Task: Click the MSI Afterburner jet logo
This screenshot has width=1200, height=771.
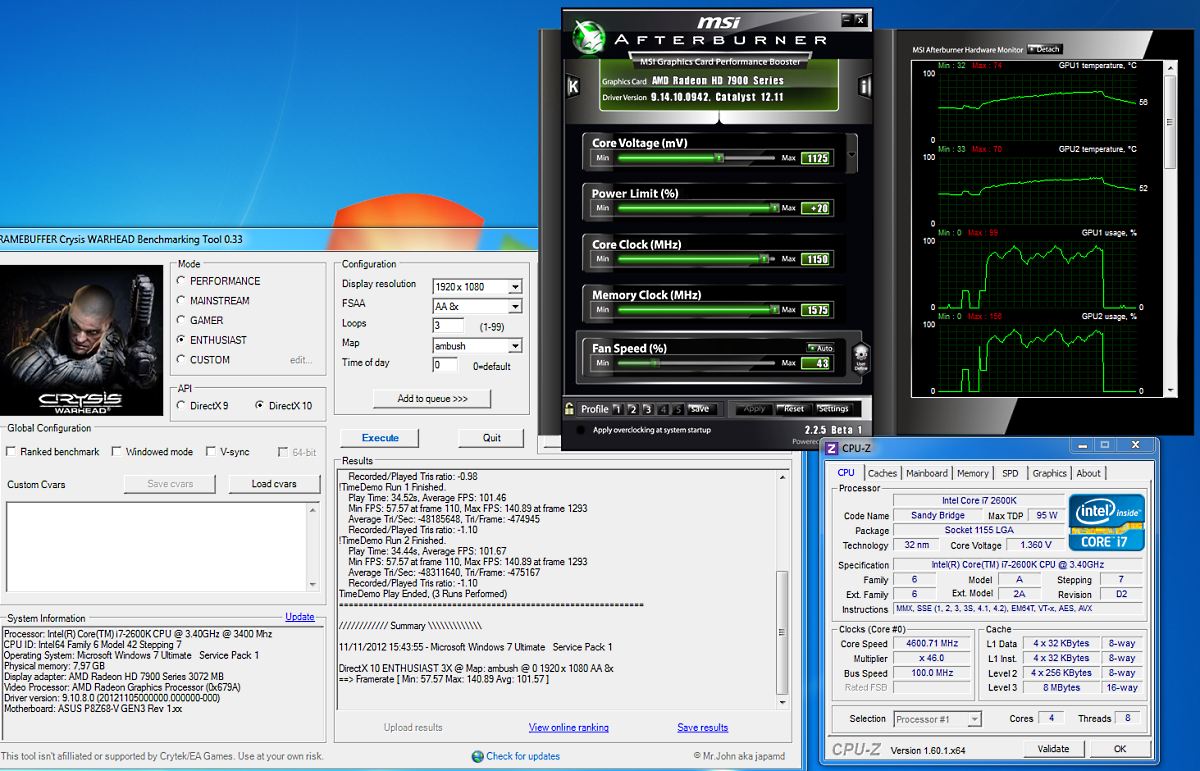Action: (590, 38)
